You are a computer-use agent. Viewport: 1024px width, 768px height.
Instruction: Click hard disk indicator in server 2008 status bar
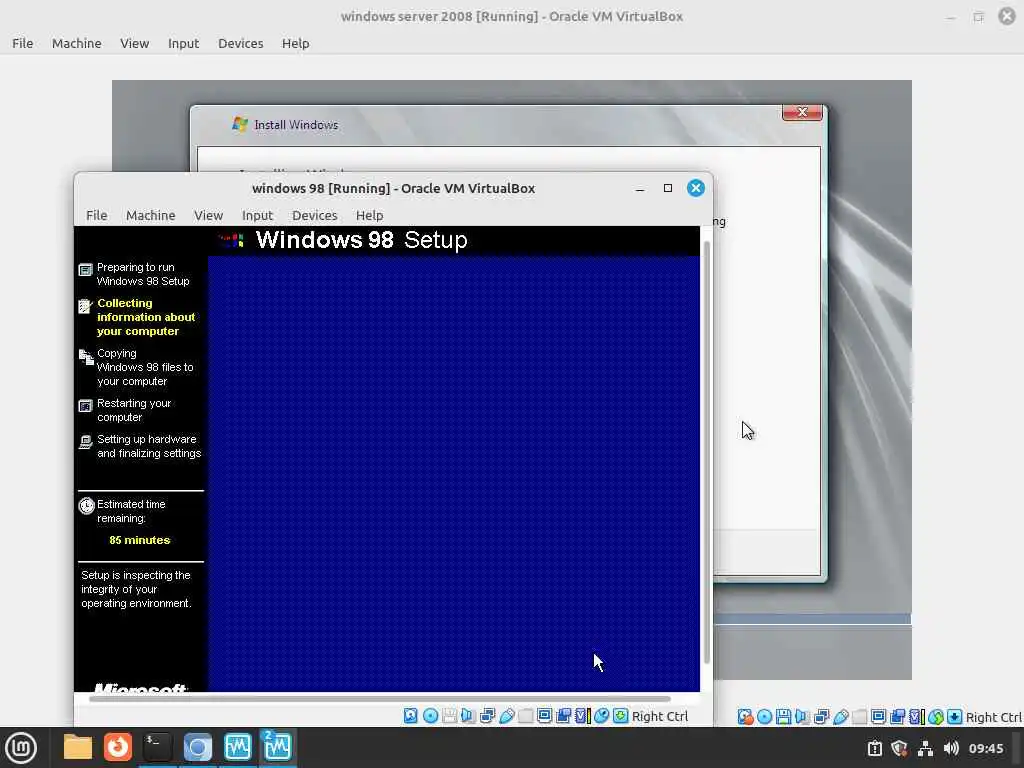[x=745, y=717]
